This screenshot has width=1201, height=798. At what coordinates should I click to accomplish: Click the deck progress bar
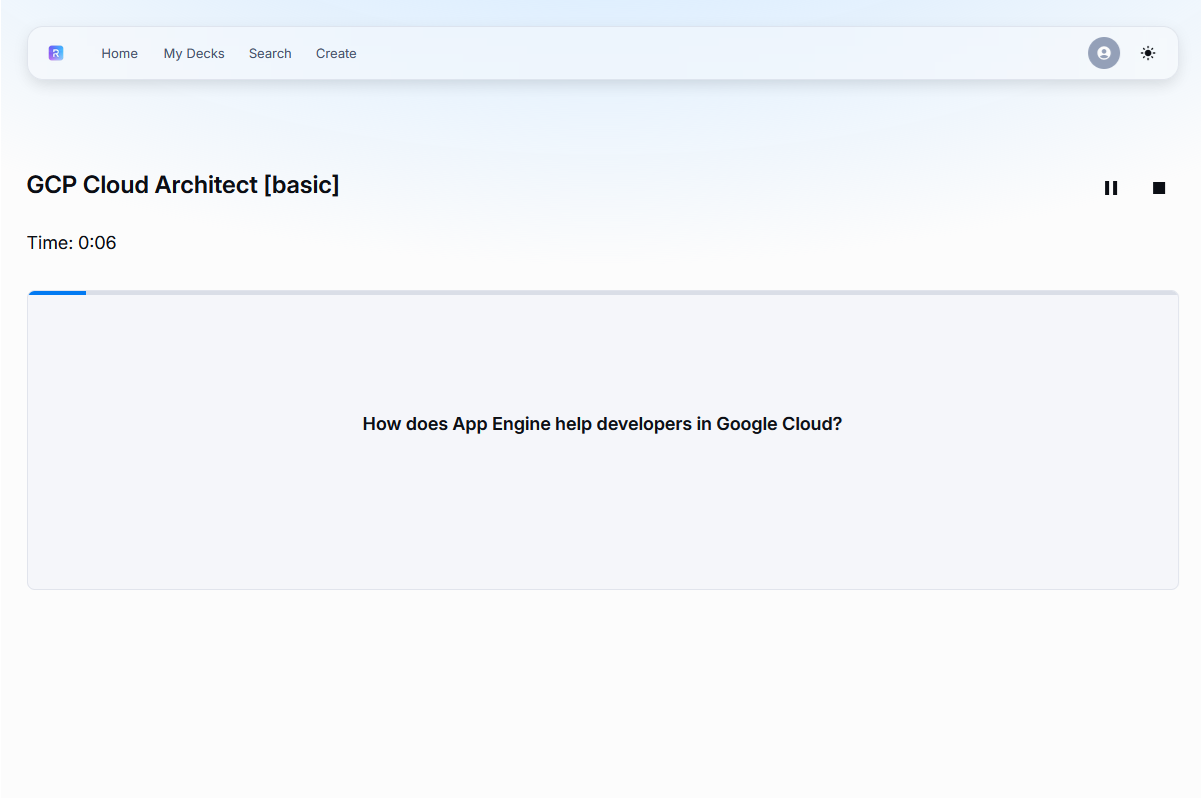(603, 293)
